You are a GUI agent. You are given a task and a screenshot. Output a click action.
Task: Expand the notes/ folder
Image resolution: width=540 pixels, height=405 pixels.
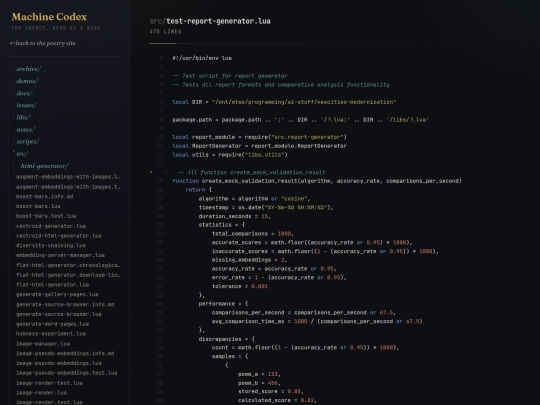(26, 129)
